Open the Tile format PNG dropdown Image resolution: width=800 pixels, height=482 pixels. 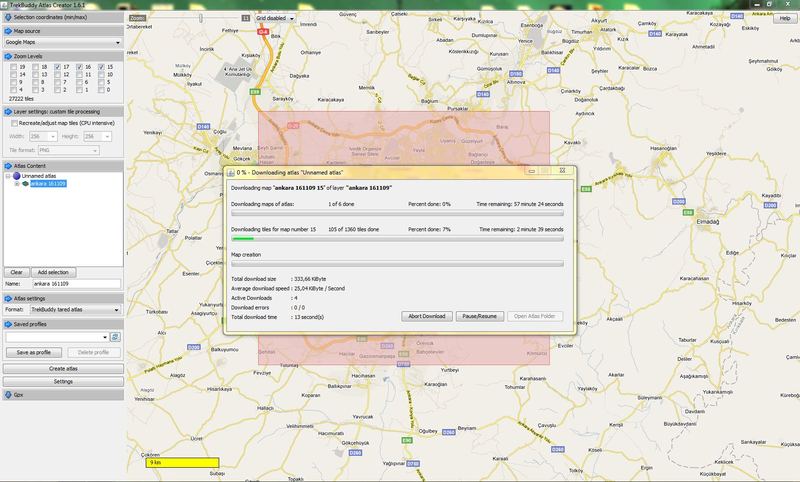pos(95,150)
